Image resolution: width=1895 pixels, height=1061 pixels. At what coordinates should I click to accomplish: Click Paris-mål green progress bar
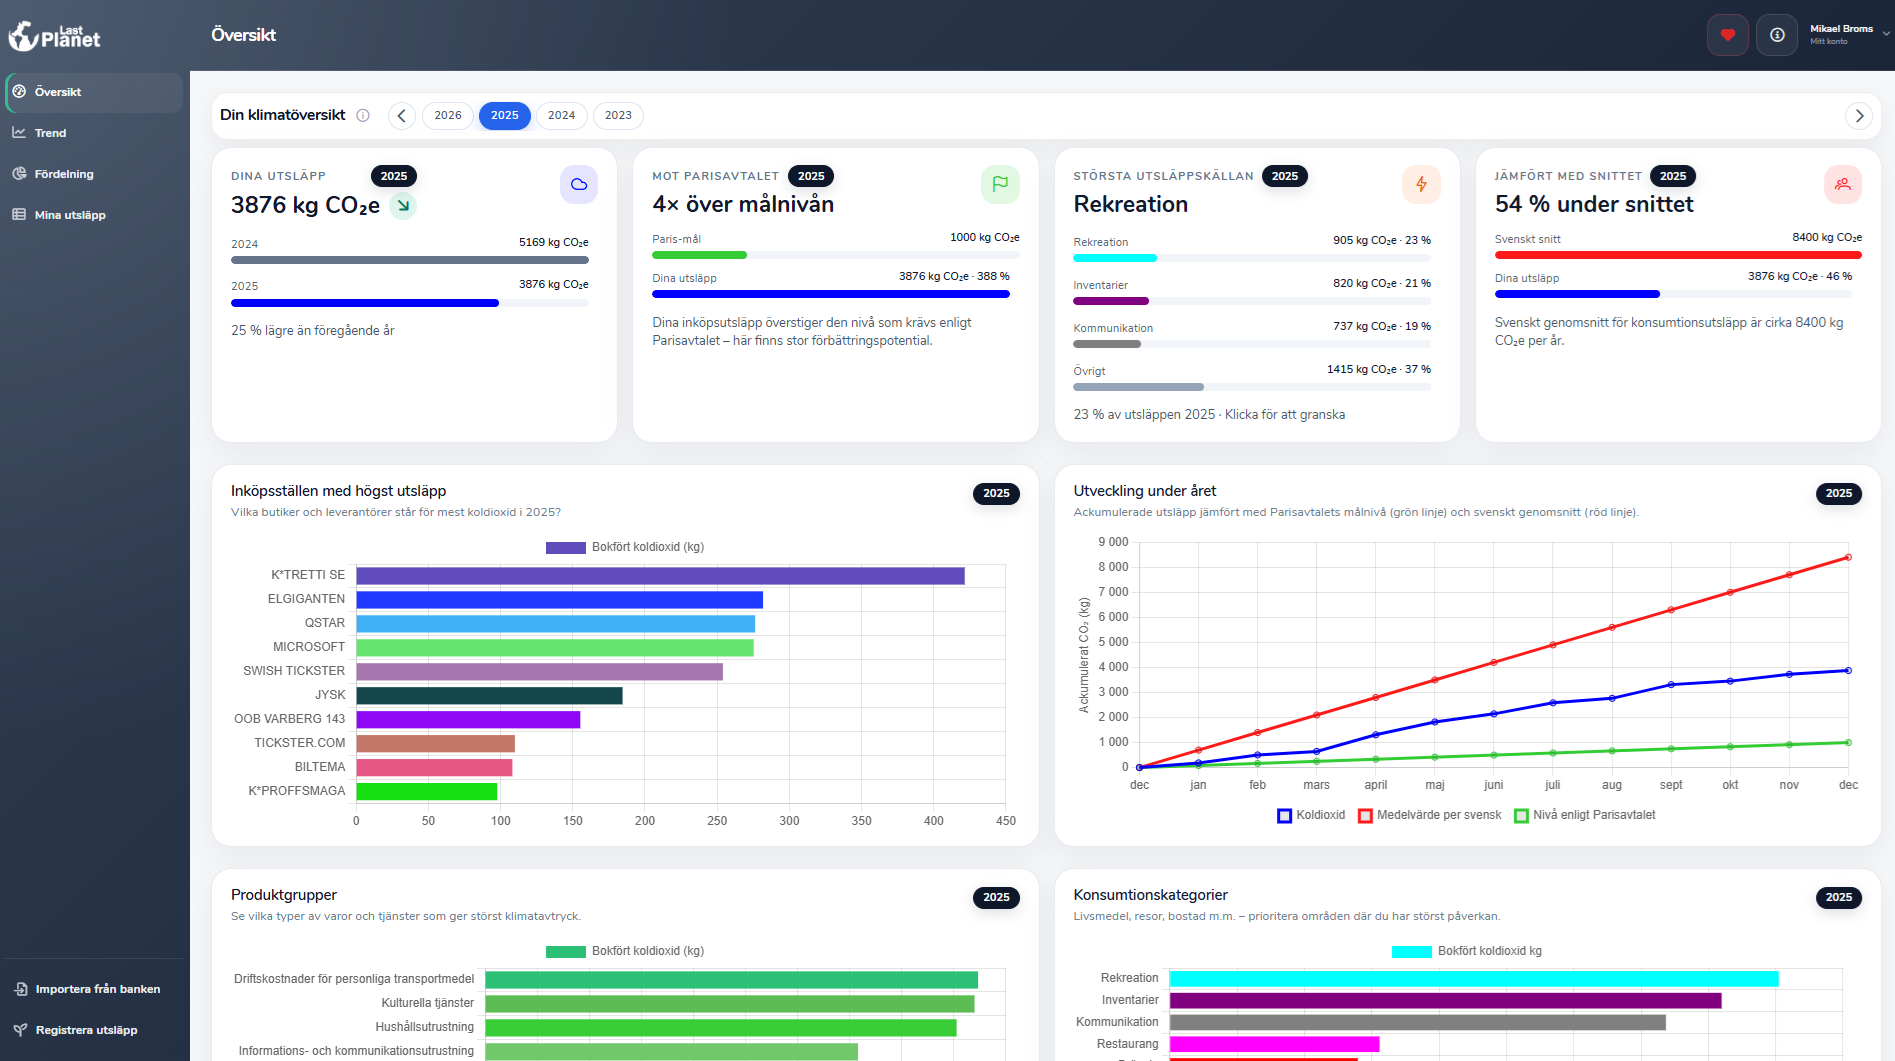tap(699, 255)
